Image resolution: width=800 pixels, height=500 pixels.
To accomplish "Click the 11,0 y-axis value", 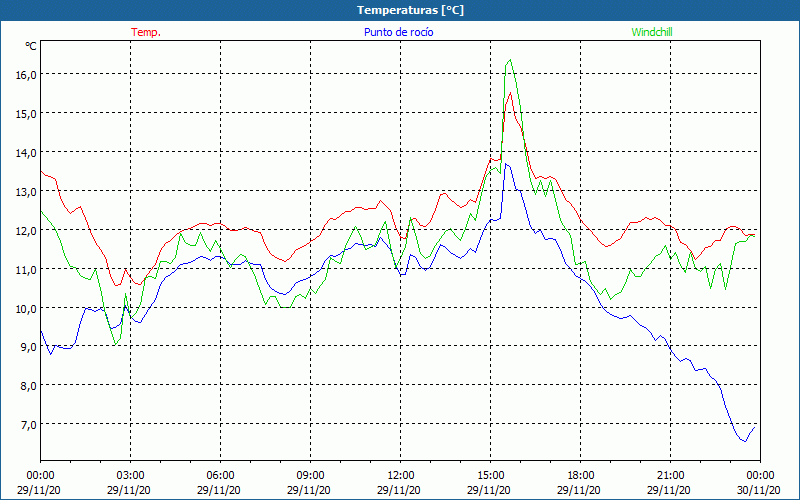I will coord(26,269).
